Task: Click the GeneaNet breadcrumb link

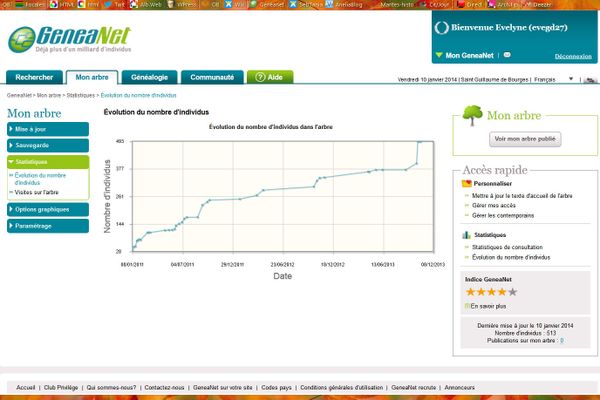Action: point(19,95)
